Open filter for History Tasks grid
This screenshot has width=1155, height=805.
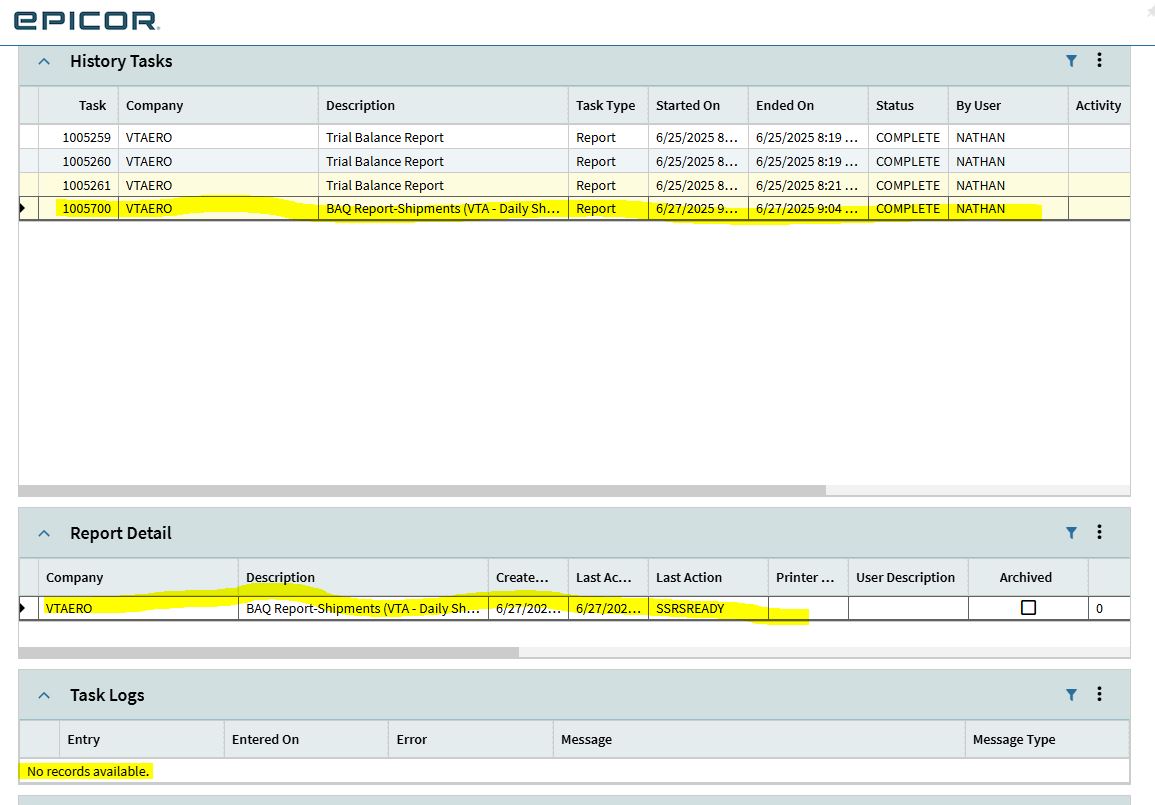[x=1071, y=61]
